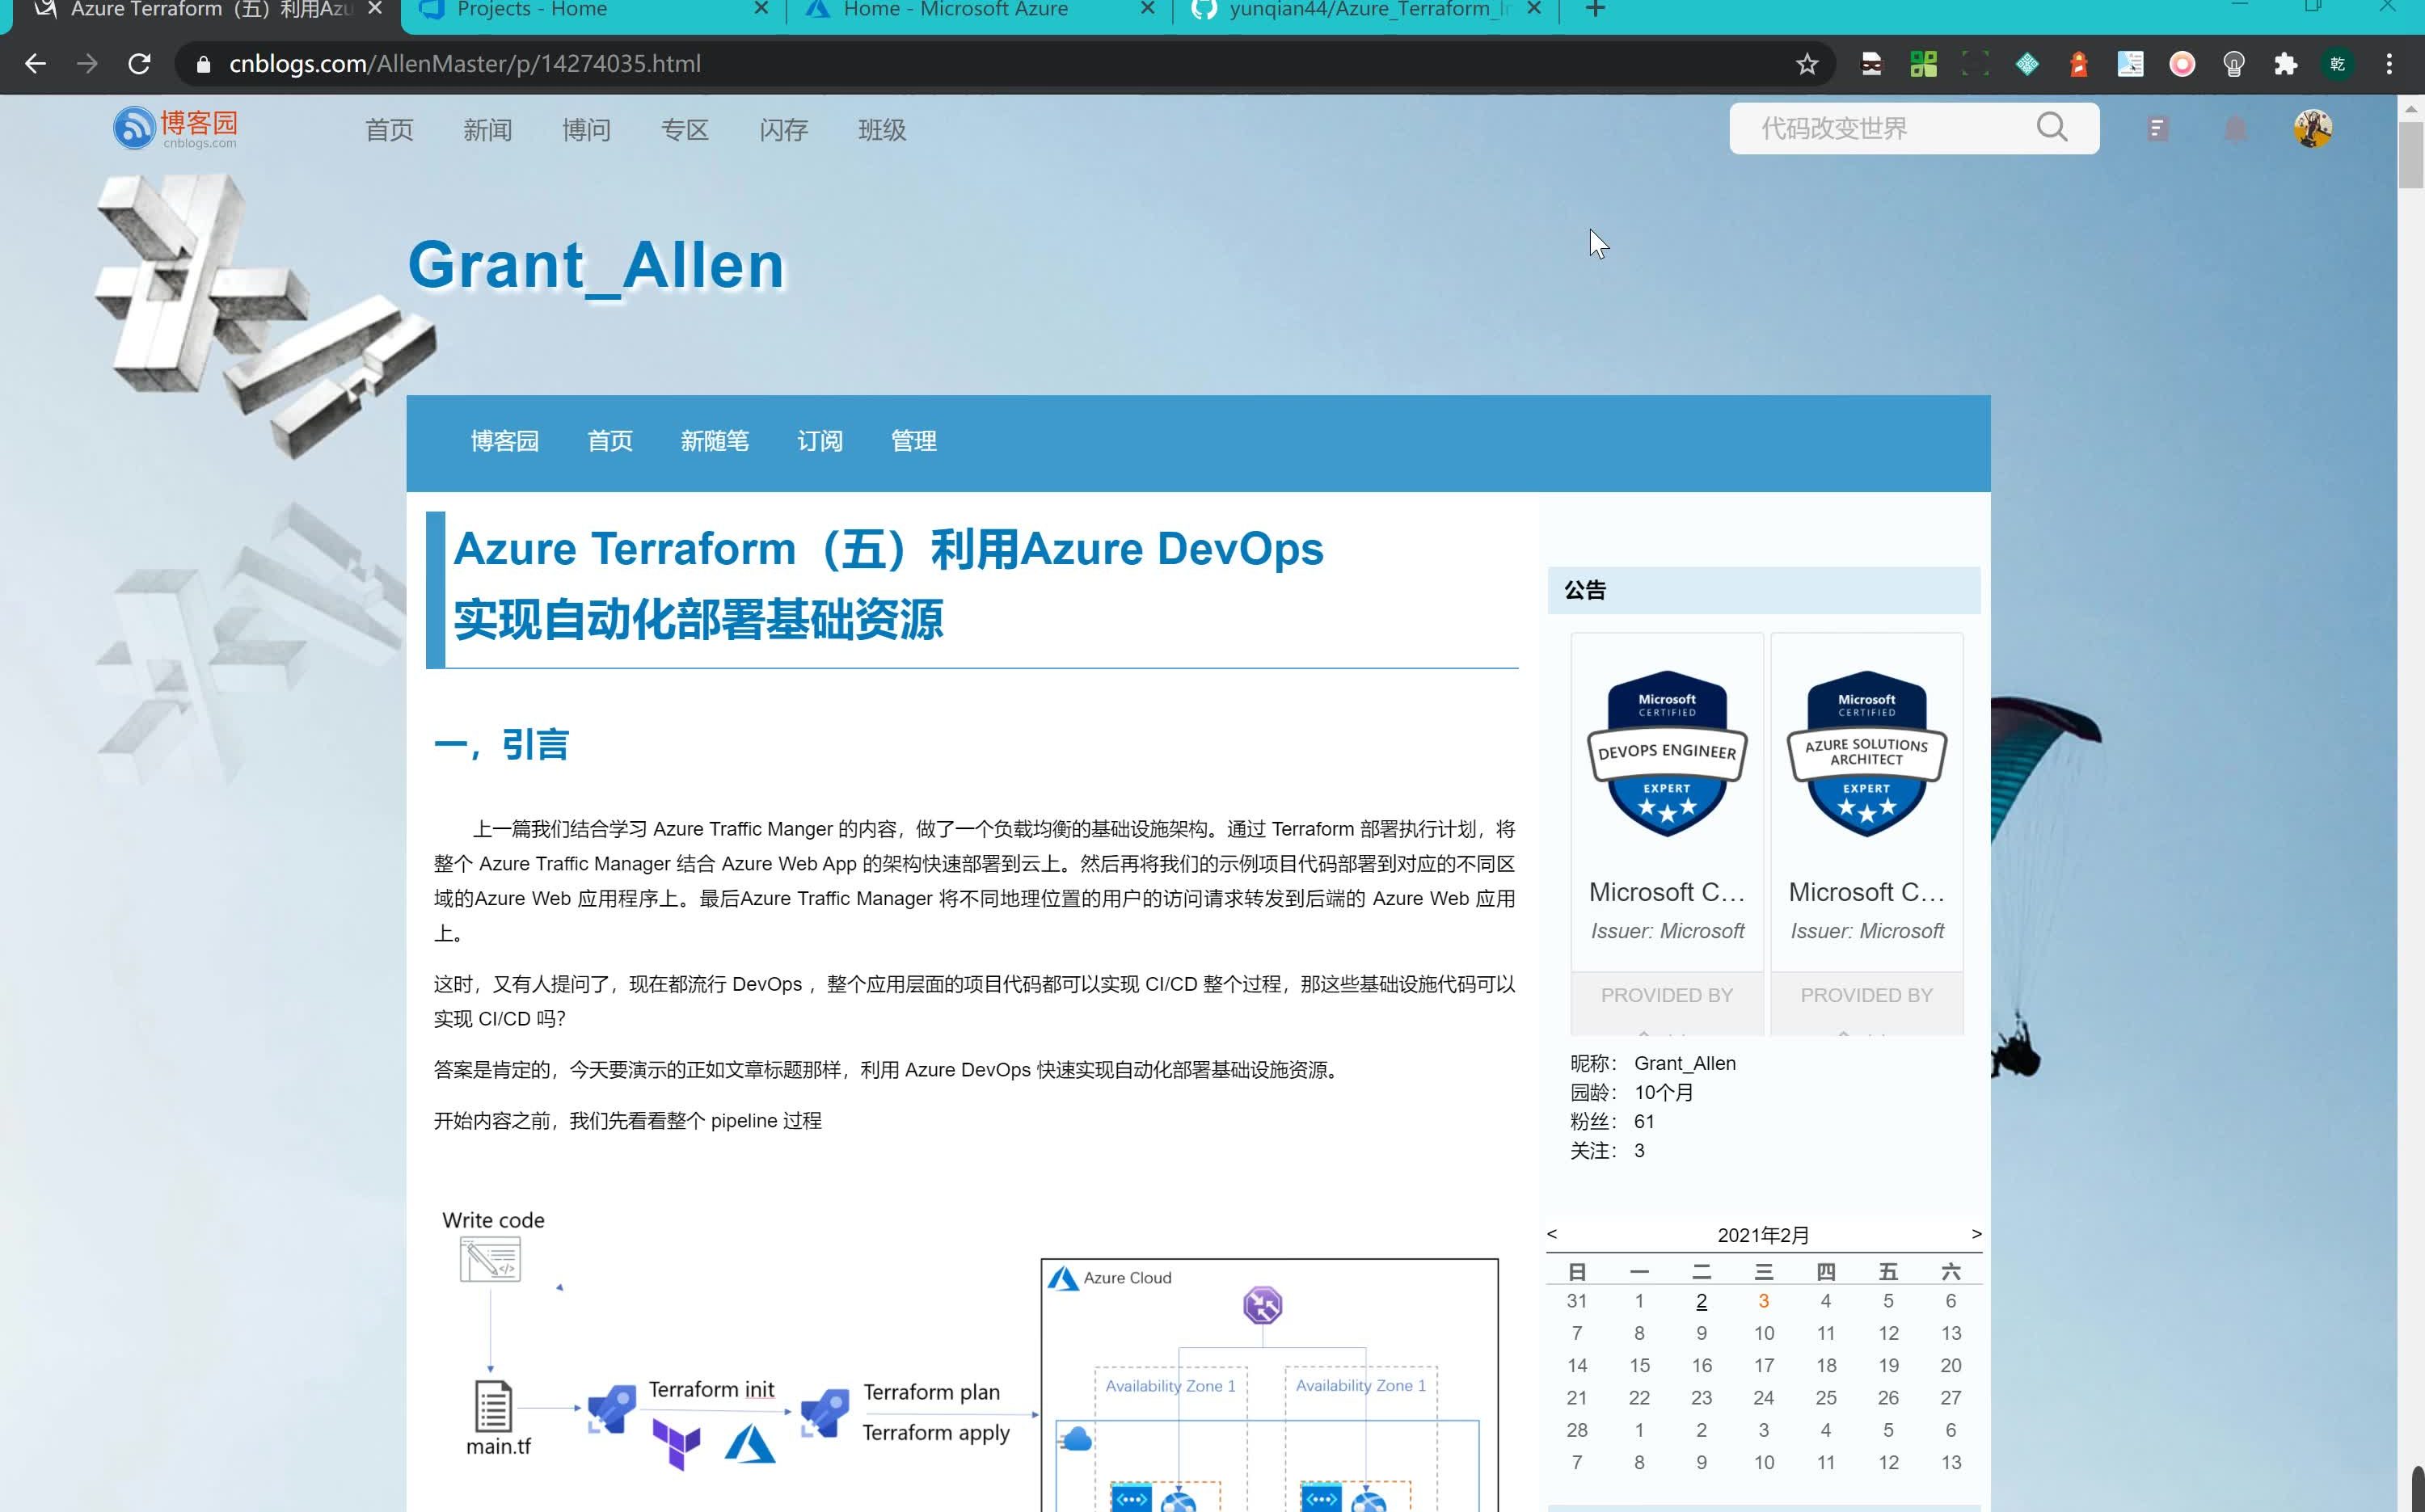Image resolution: width=2425 pixels, height=1512 pixels.
Task: Click the green profile avatar in toolbar
Action: 2337,64
